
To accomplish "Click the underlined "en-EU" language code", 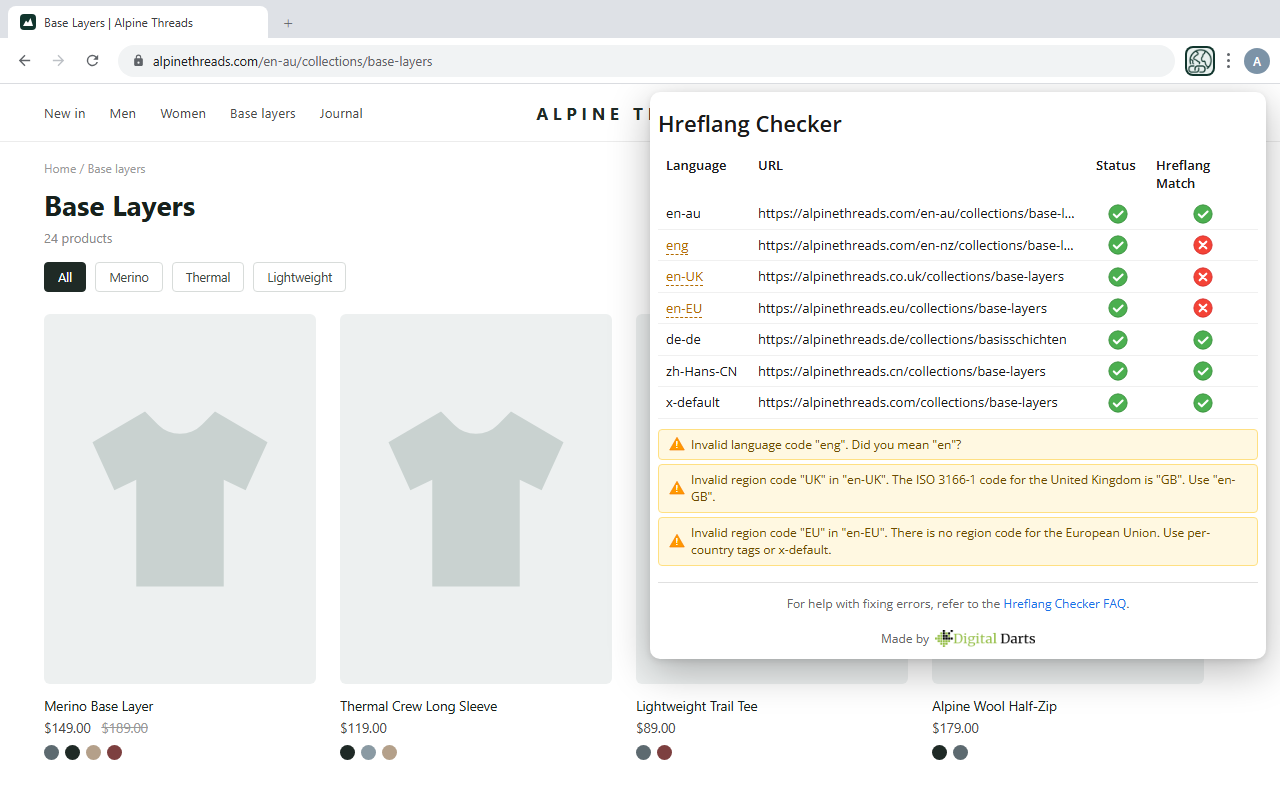I will click(684, 309).
